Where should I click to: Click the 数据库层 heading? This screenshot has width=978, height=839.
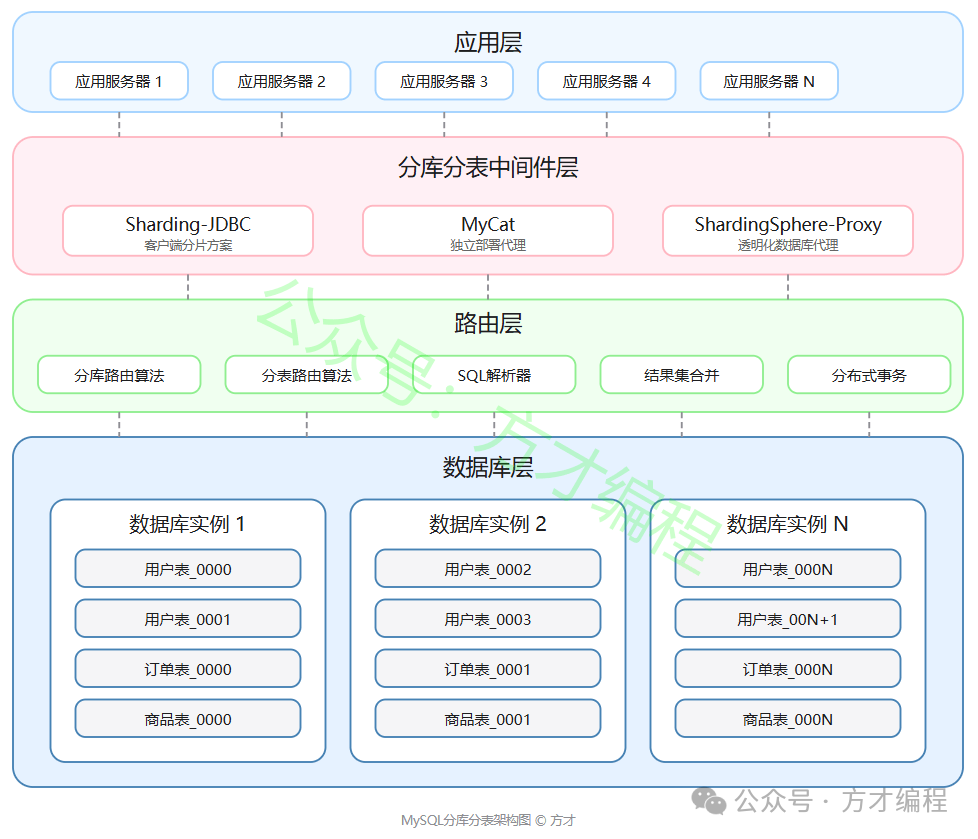(x=488, y=467)
